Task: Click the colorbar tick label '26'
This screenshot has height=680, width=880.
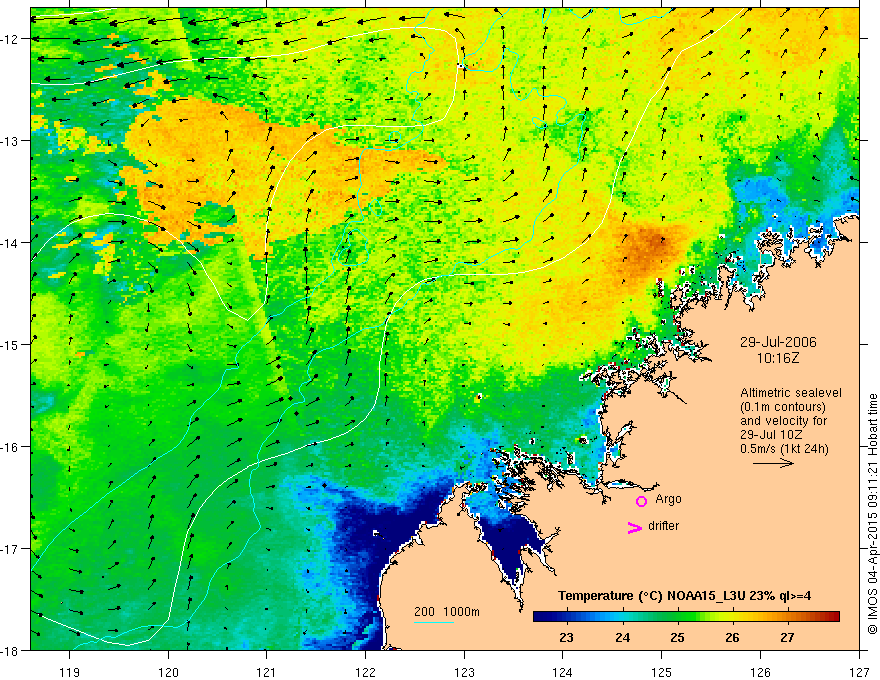Action: pyautogui.click(x=732, y=637)
